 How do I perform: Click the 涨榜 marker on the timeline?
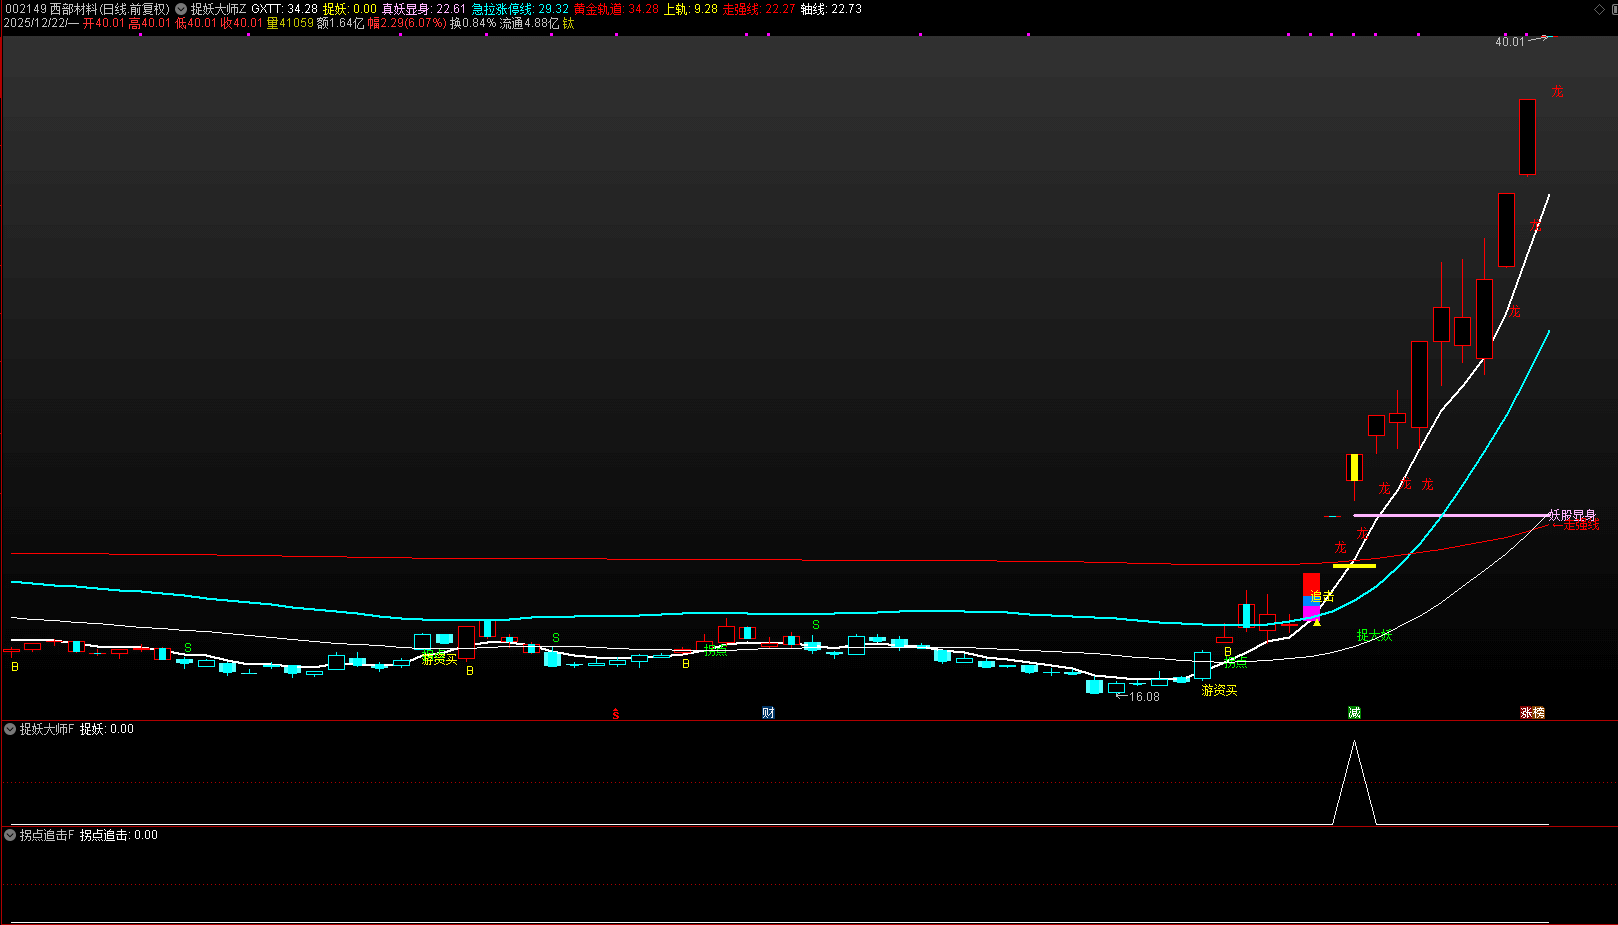1532,713
